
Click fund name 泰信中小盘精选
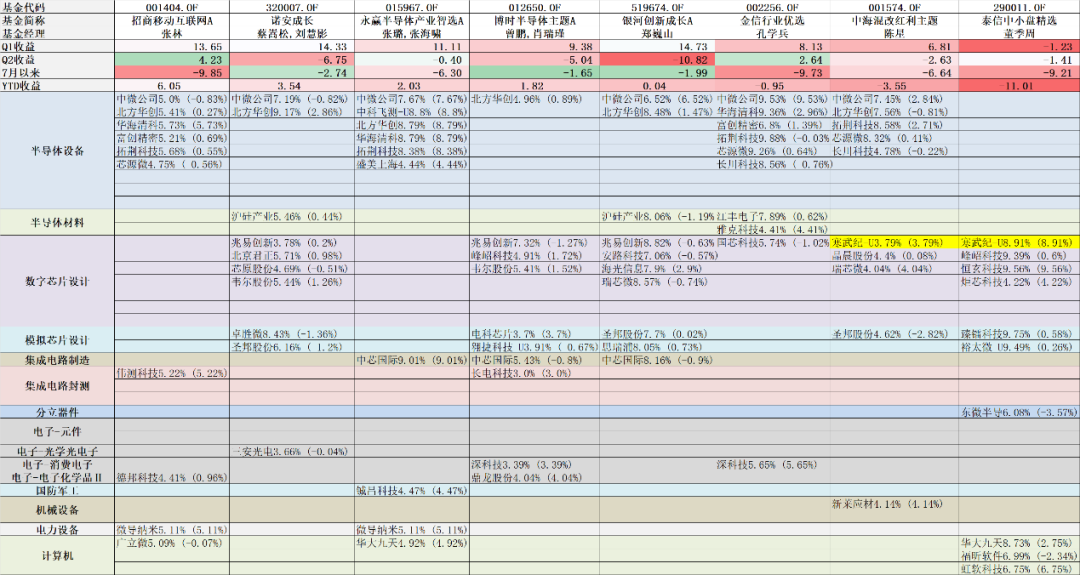(1019, 21)
